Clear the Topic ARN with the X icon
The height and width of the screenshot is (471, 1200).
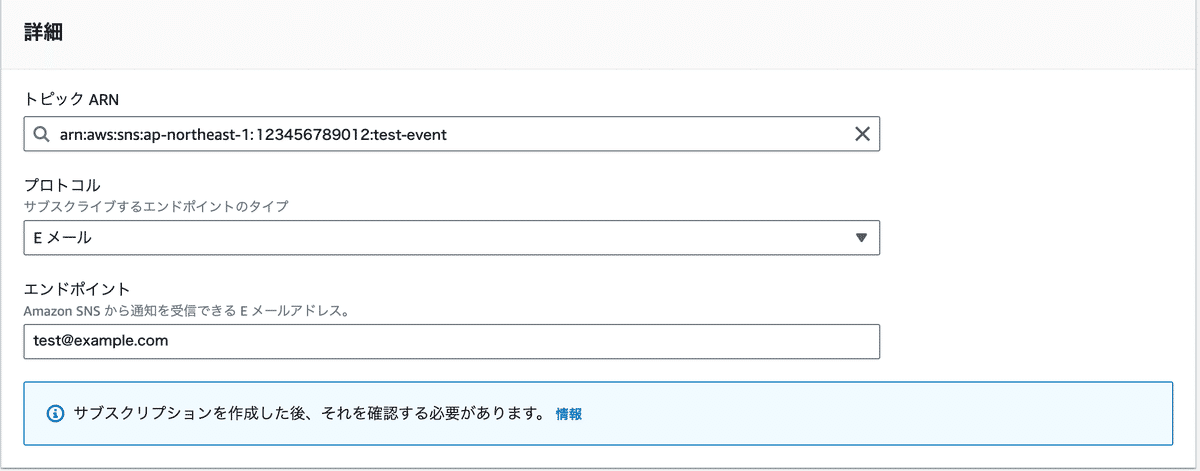tap(862, 134)
